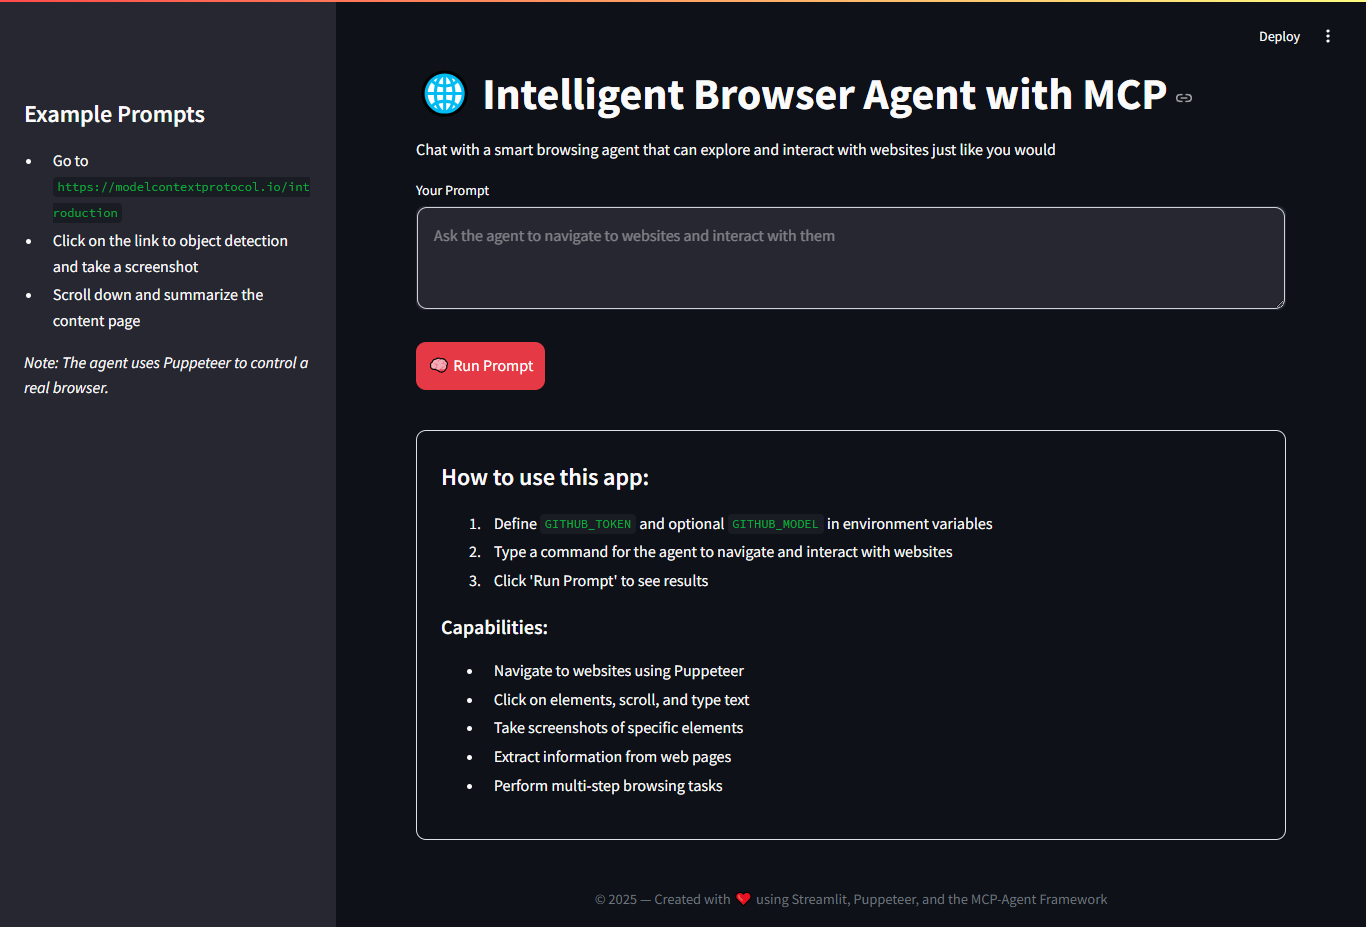Click the GITHUB_MODEL inline code badge
This screenshot has width=1366, height=928.
coord(775,523)
